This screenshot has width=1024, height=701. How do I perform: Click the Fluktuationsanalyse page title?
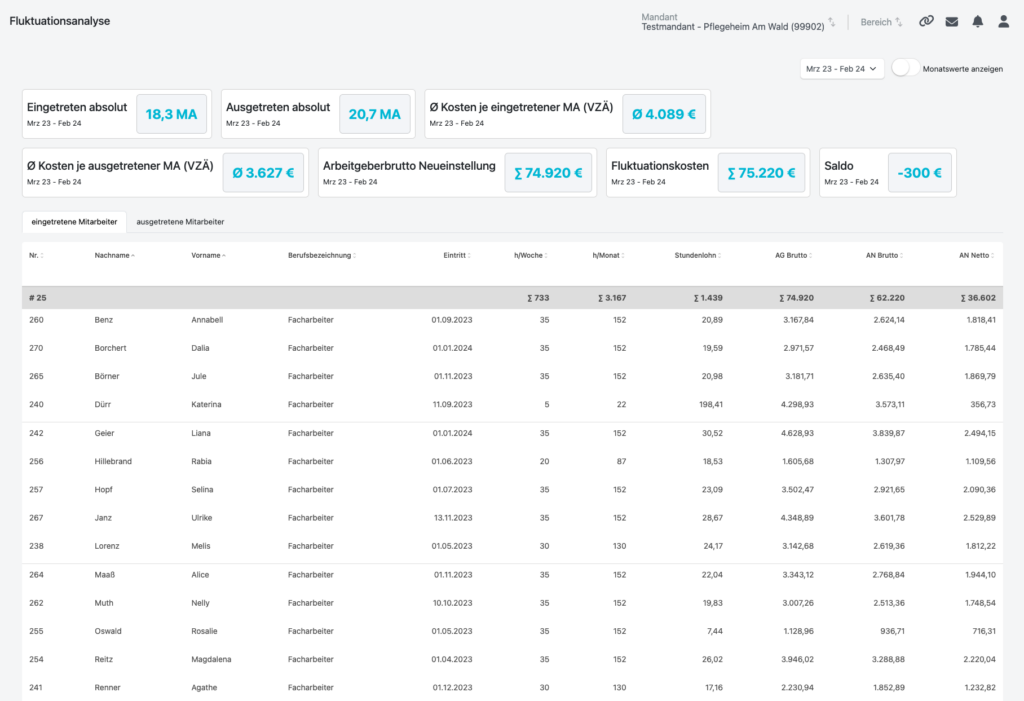click(x=59, y=21)
